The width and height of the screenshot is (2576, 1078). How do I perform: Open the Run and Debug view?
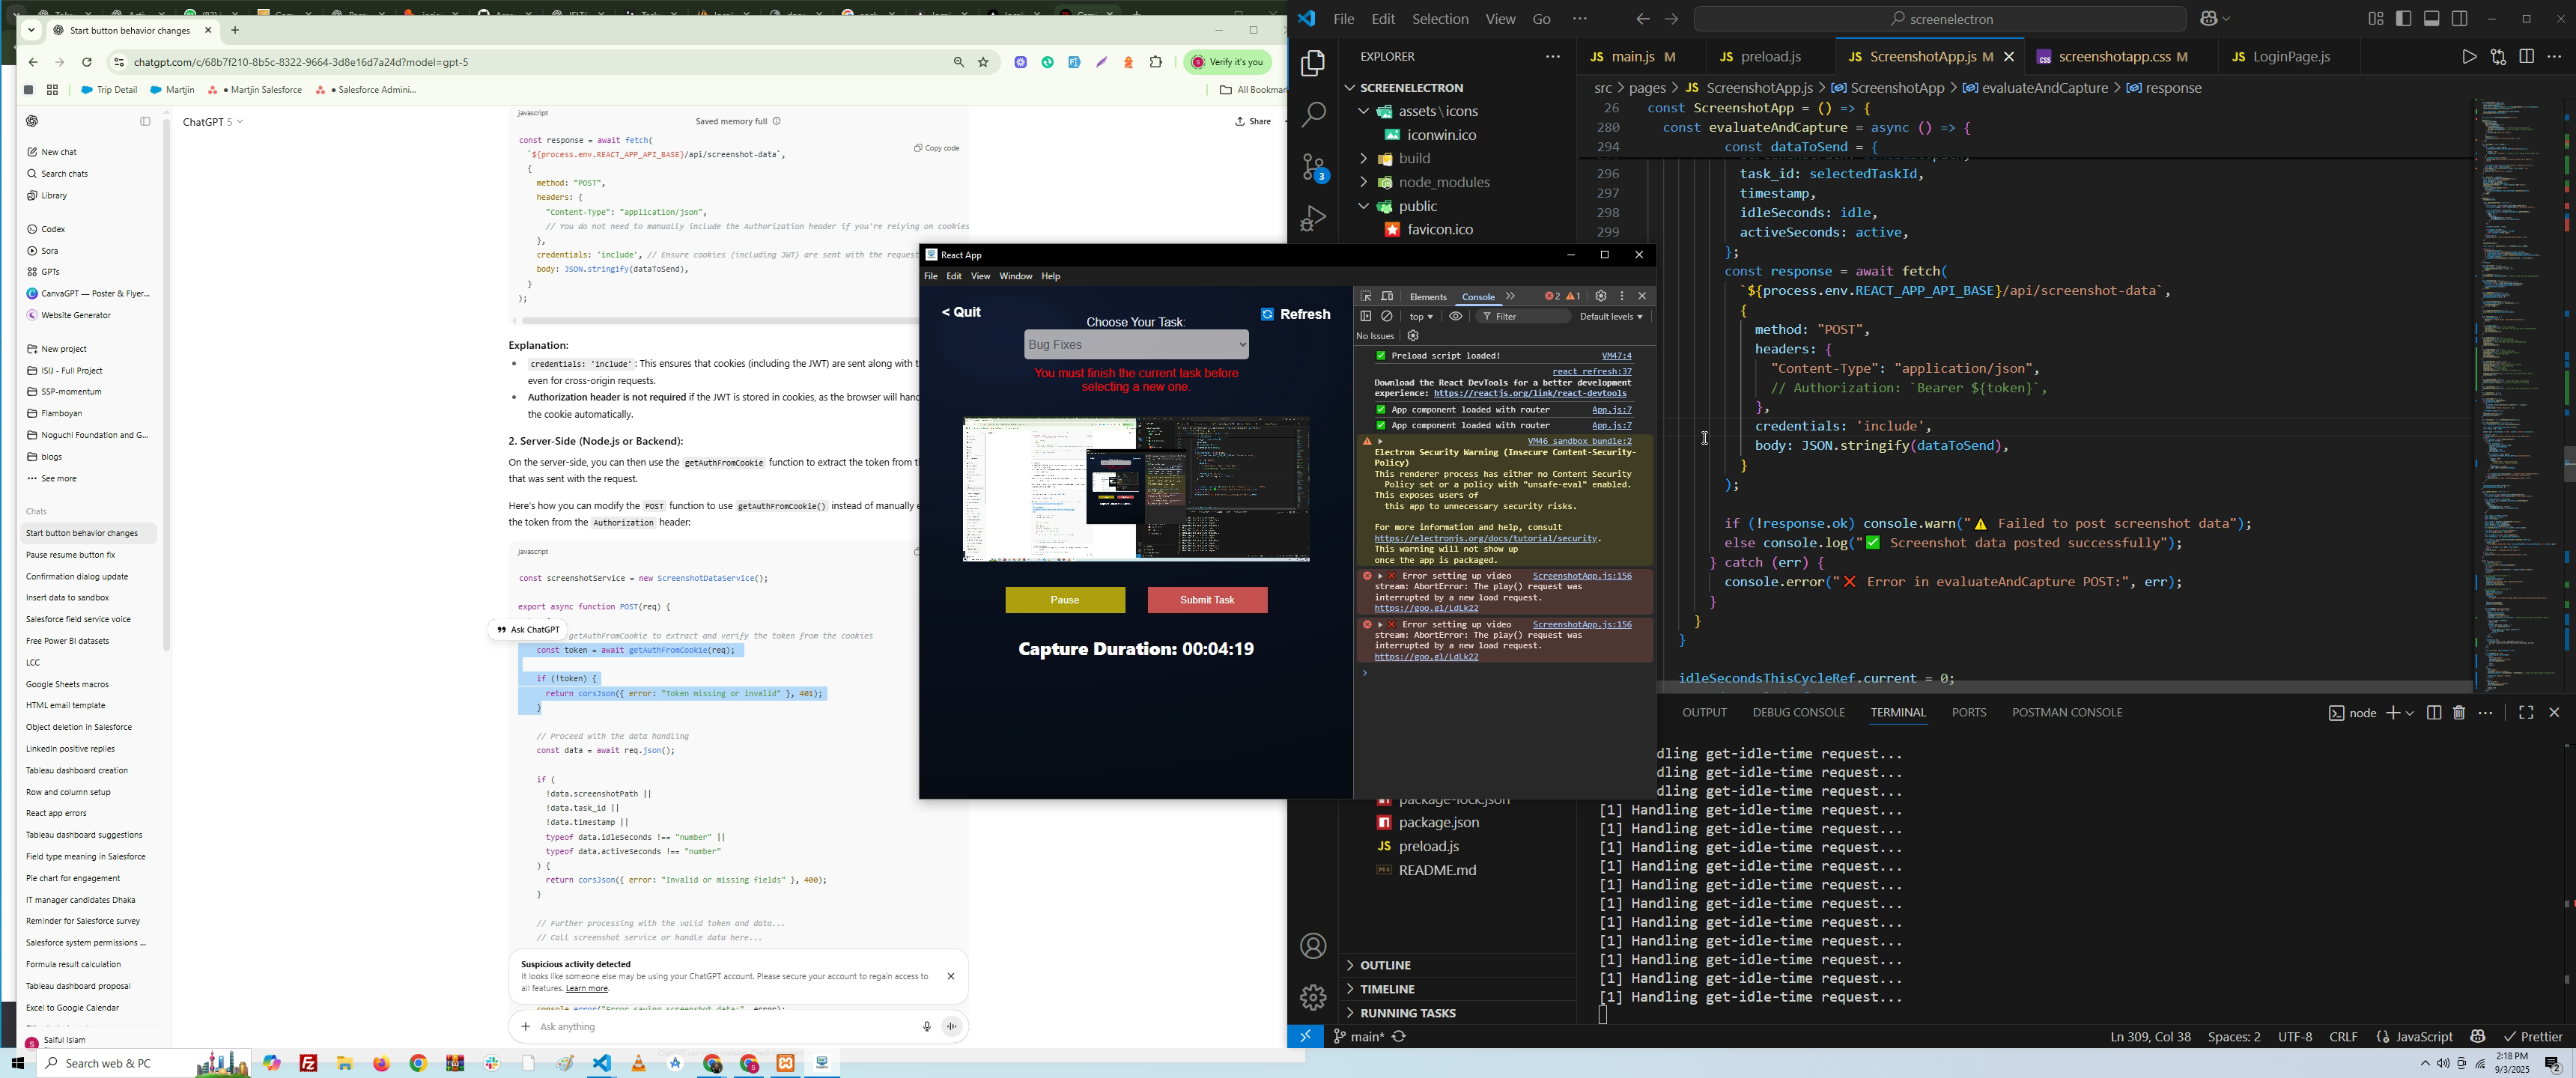click(1313, 218)
